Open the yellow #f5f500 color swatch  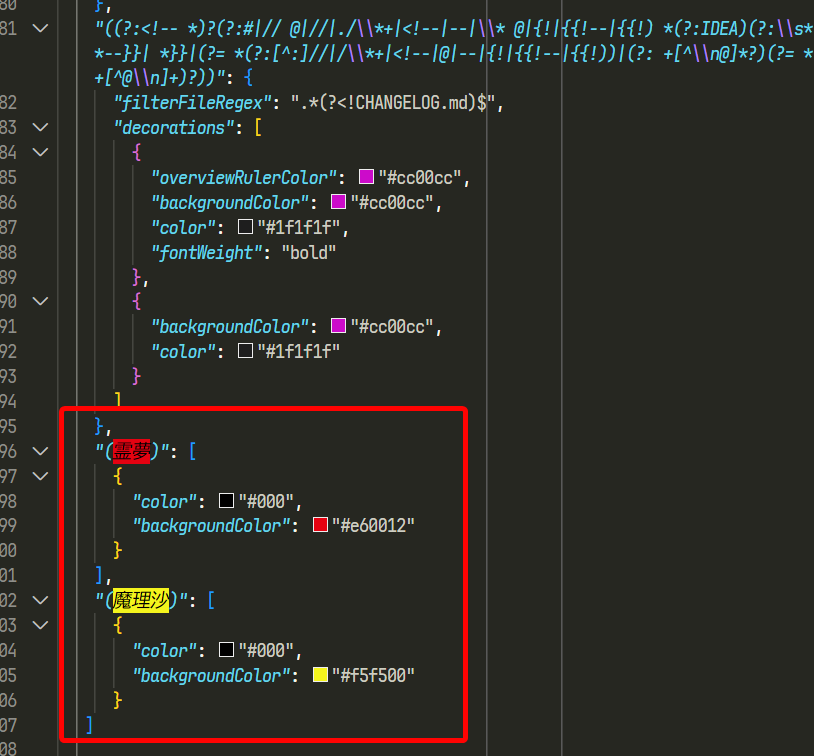(320, 675)
